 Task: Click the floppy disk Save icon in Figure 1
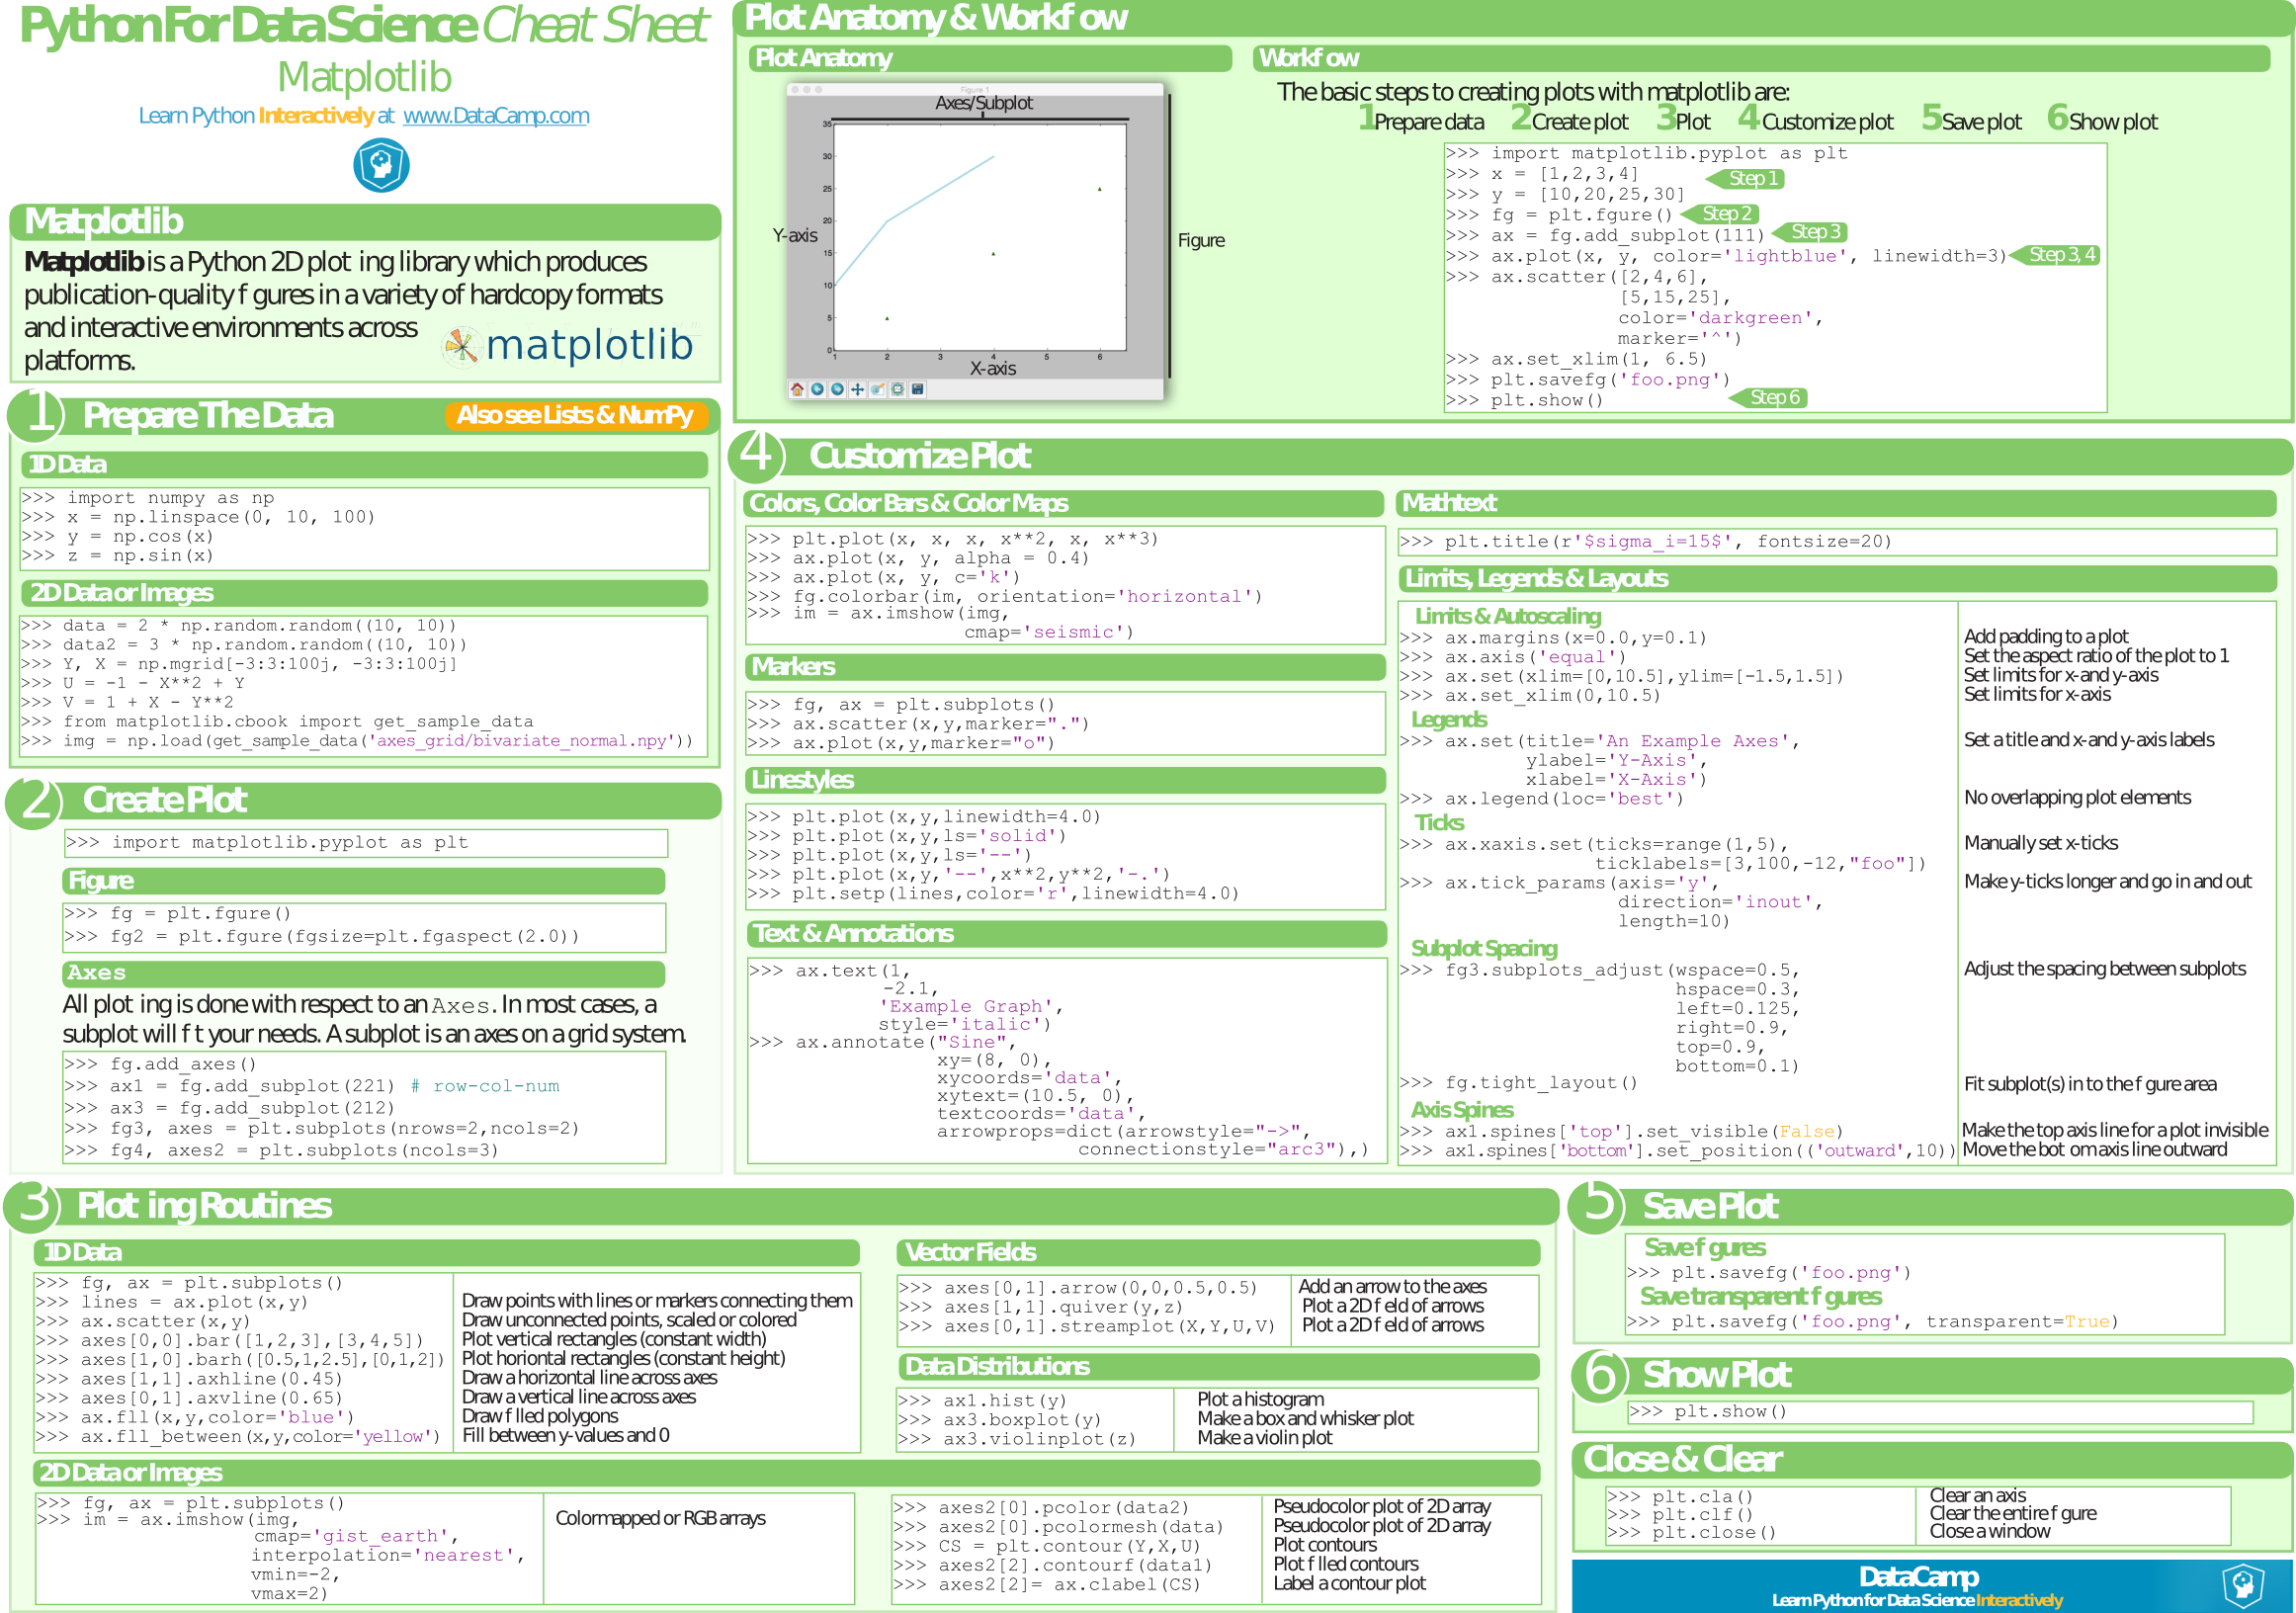click(917, 389)
